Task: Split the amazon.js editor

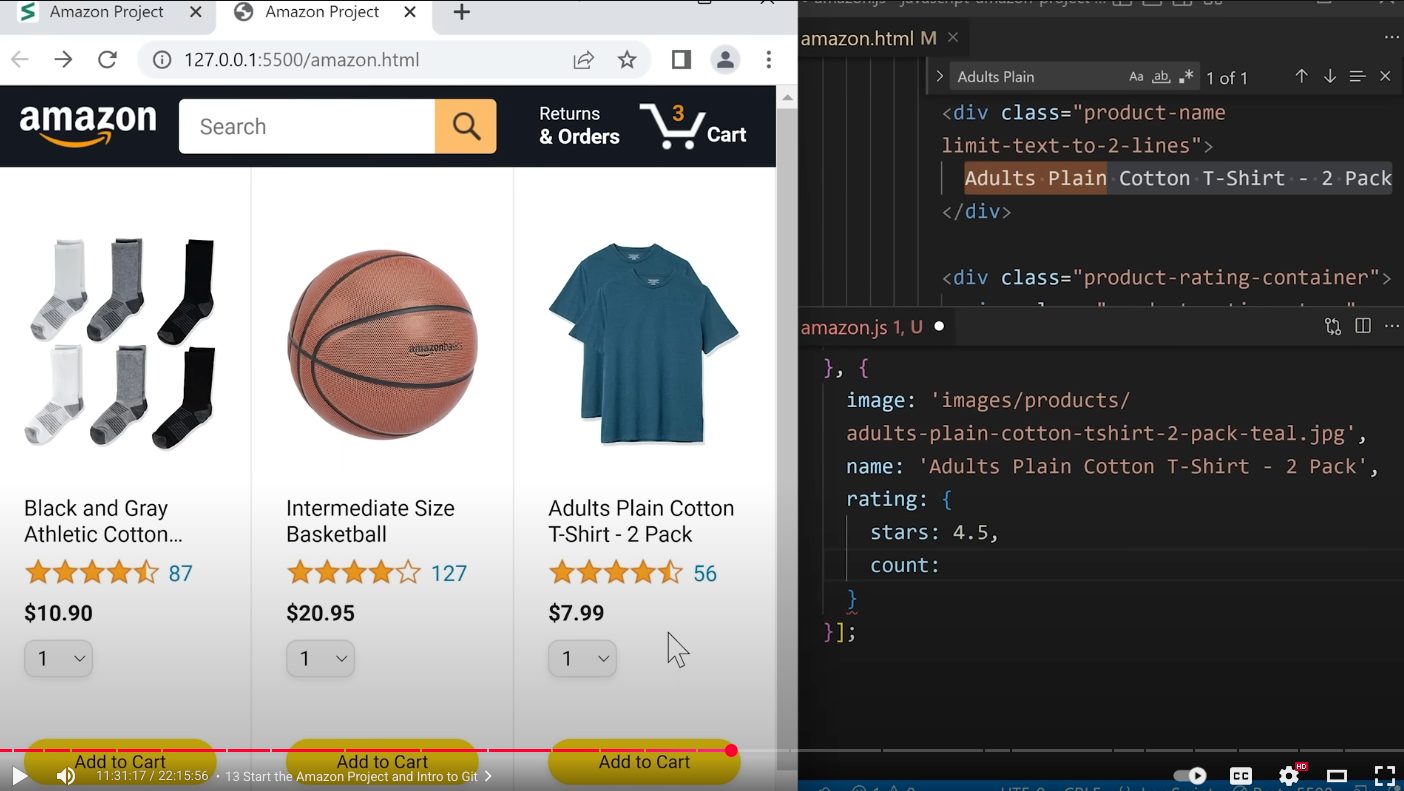Action: click(x=1362, y=326)
